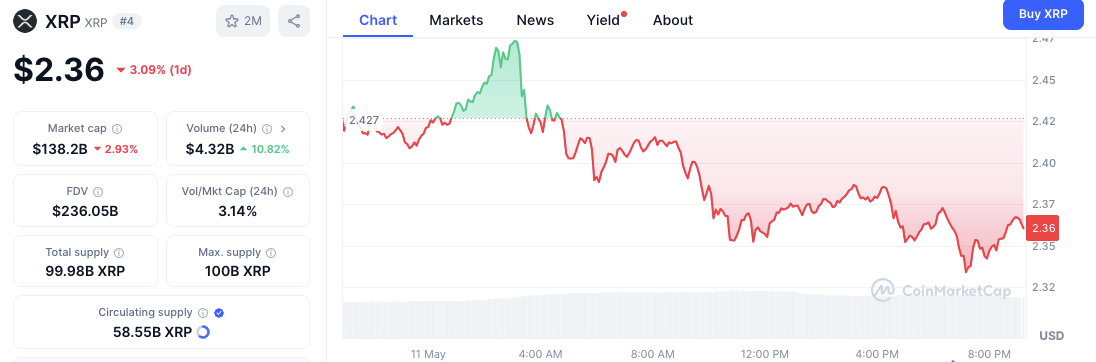Click the Max. supply info icon
The image size is (1096, 362).
[271, 252]
